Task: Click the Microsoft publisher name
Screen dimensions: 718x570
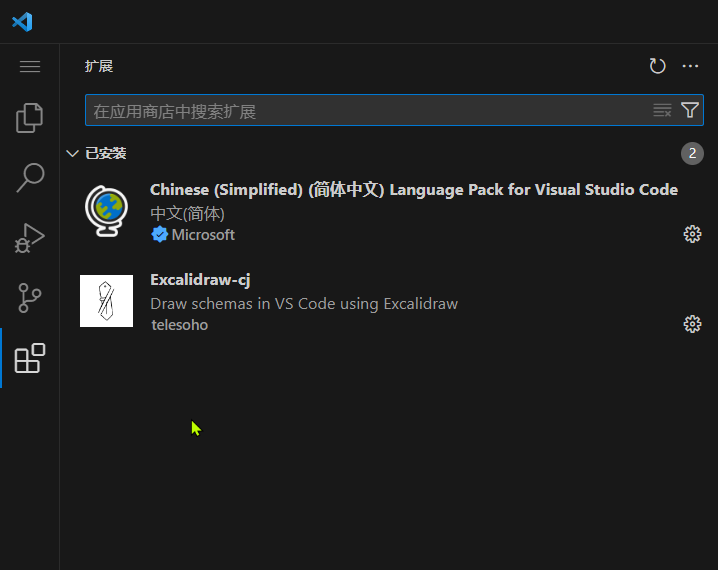Action: coord(203,235)
